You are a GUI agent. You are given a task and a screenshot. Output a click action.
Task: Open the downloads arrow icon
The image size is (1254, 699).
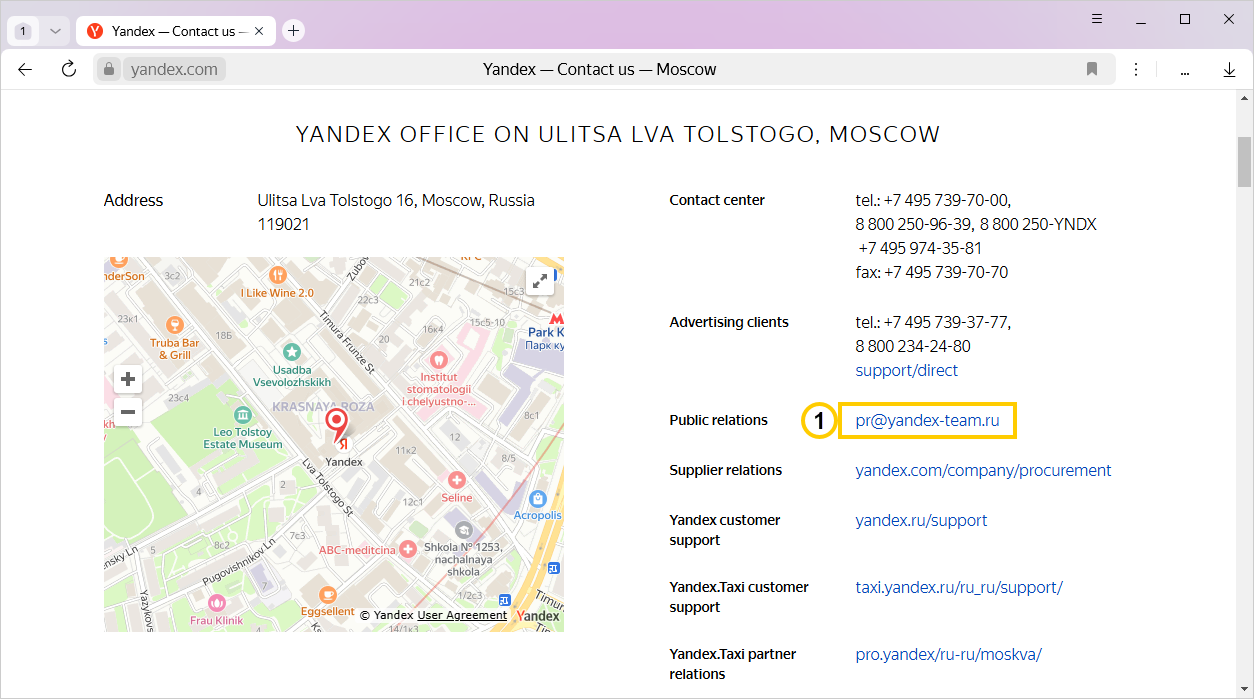(x=1229, y=69)
